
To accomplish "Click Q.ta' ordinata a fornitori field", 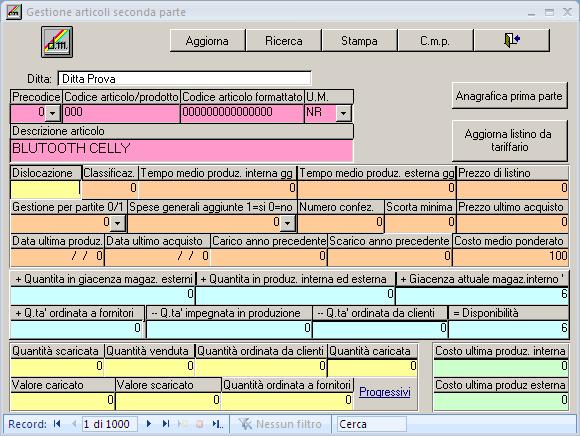I will tap(77, 329).
